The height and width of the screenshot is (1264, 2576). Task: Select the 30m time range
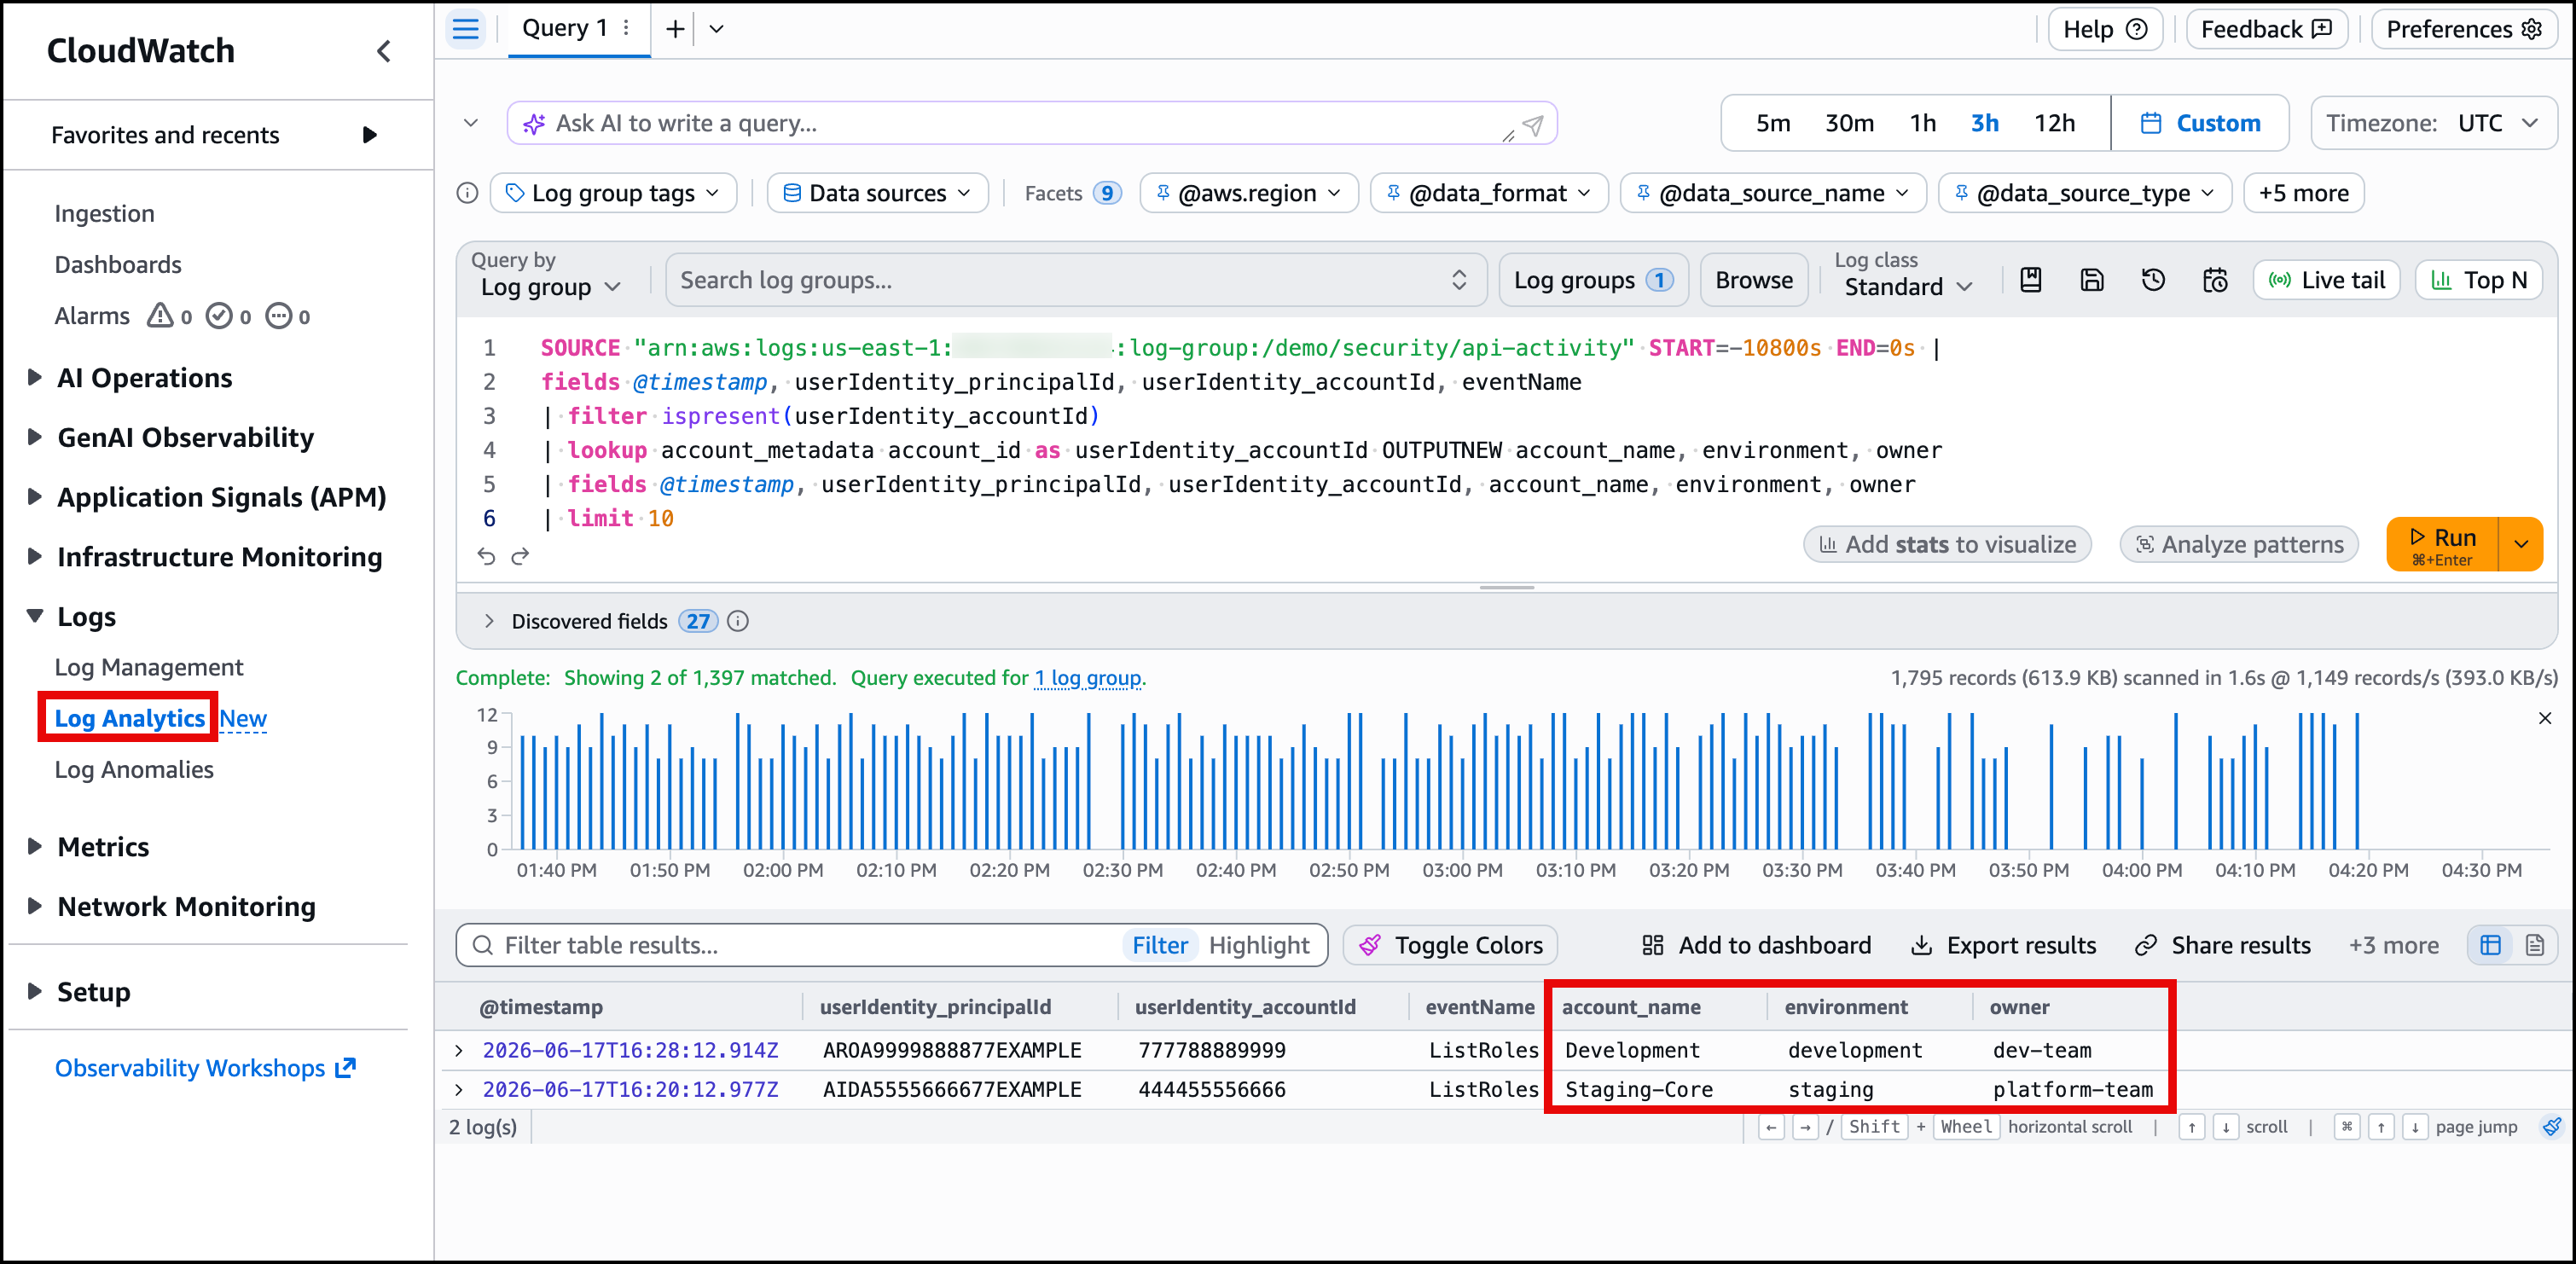[1849, 123]
